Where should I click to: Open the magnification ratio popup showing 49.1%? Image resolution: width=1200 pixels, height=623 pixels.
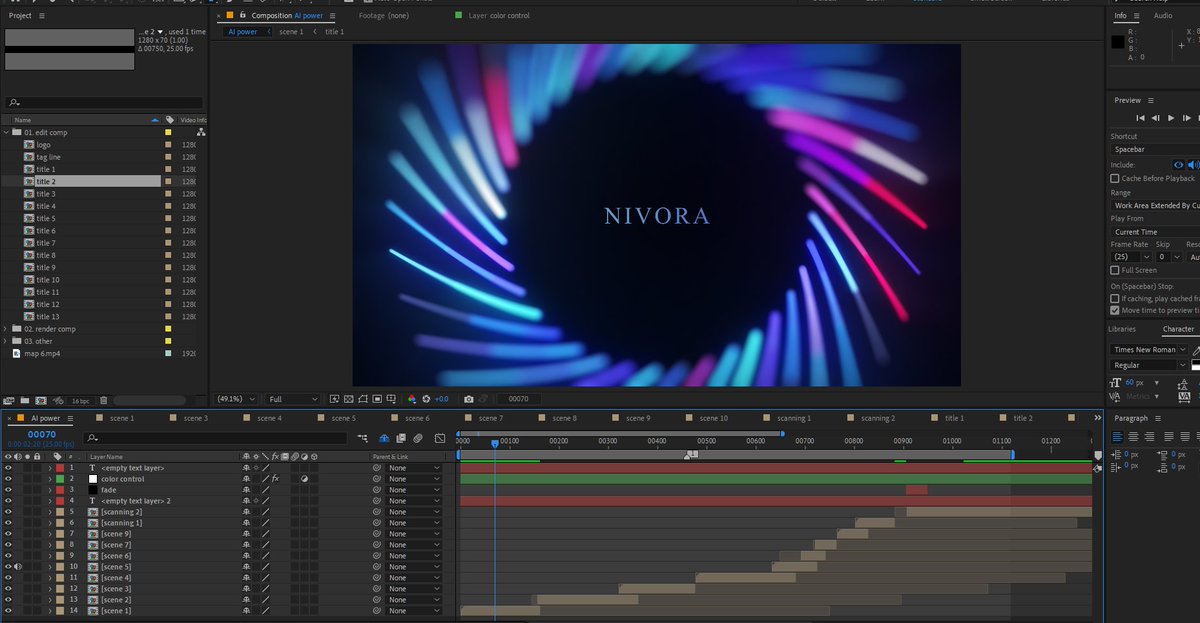(x=232, y=398)
